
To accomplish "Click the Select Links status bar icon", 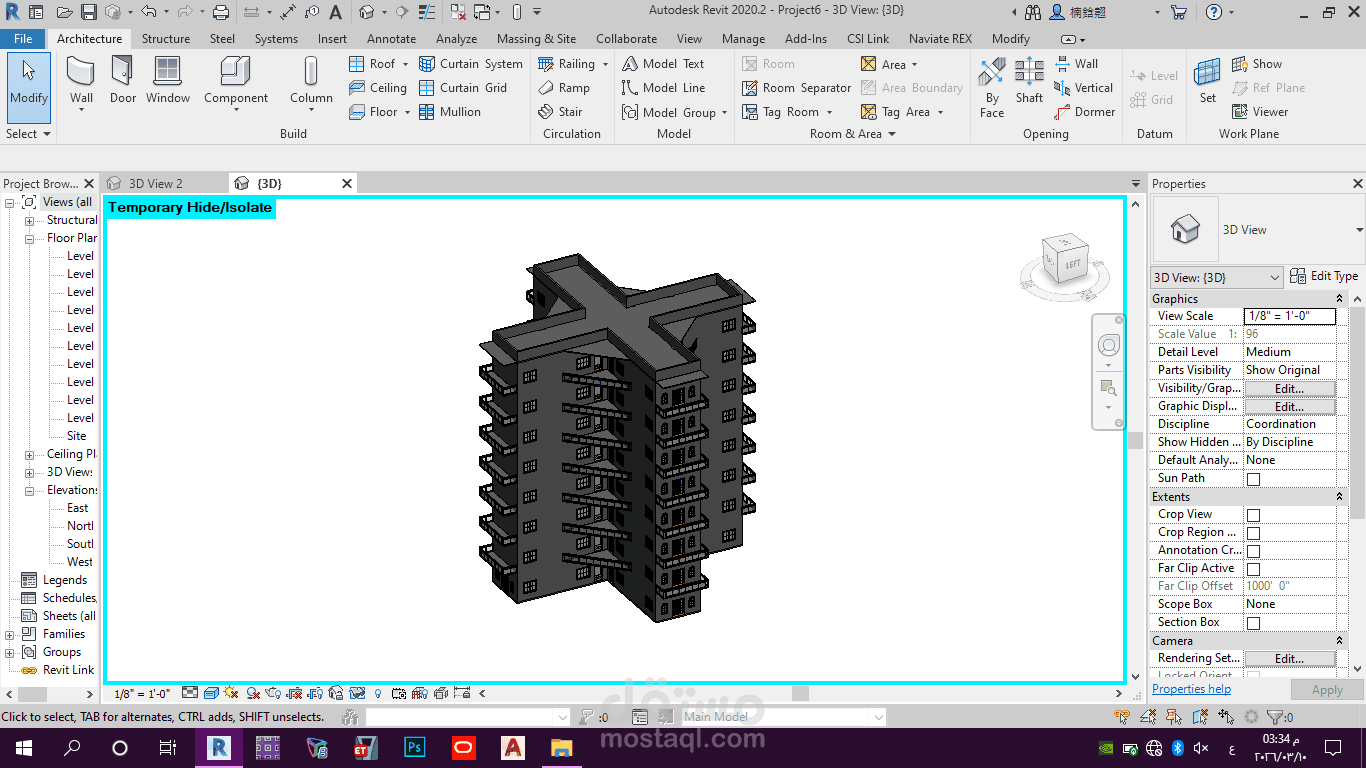I will 1123,717.
